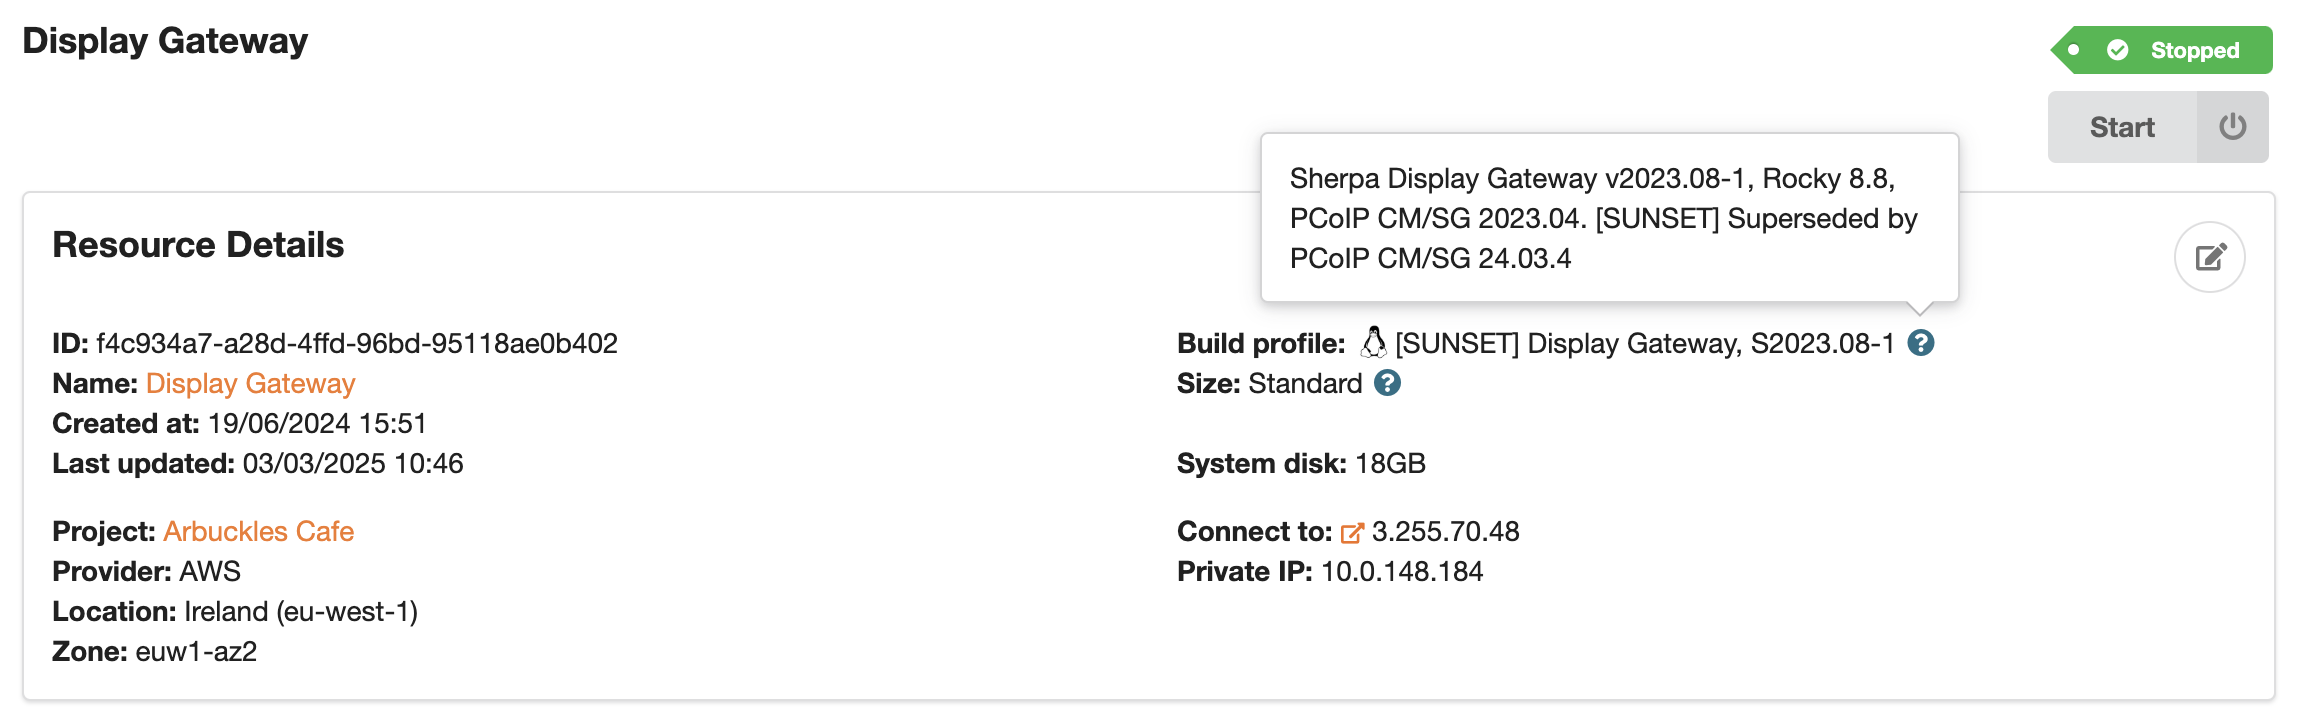Click the checkmark icon inside the Stopped badge
The image size is (2300, 716).
(x=2118, y=49)
